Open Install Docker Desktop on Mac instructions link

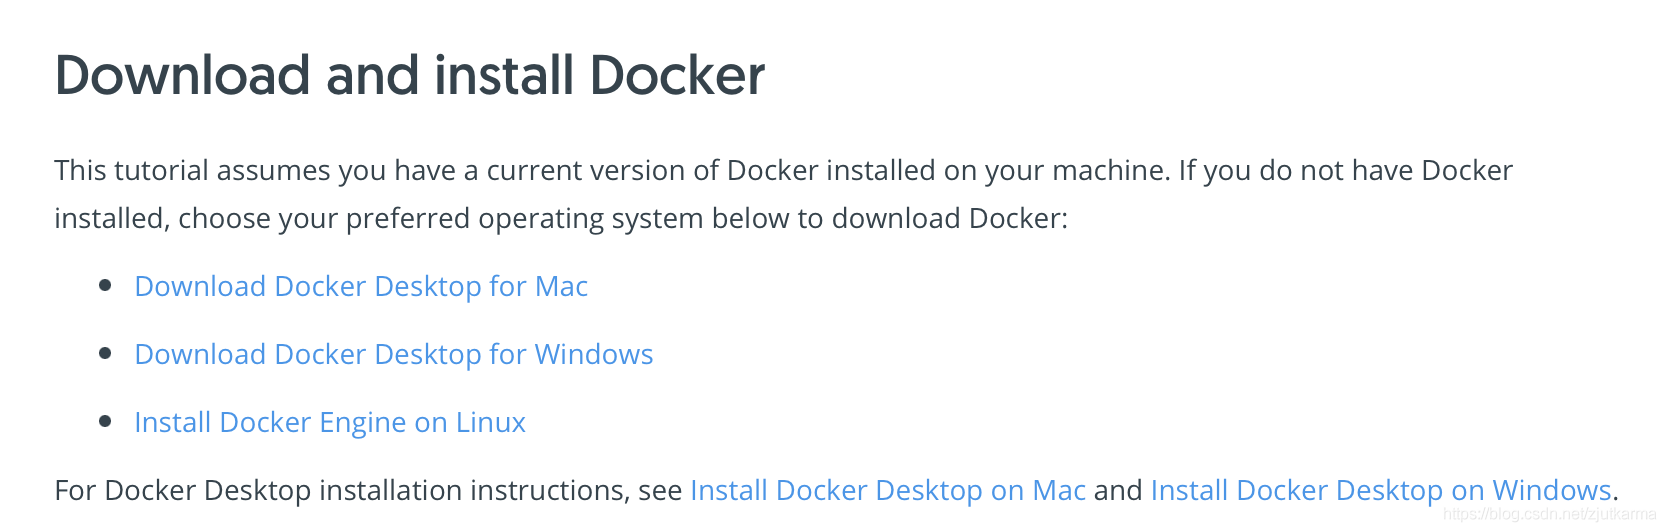point(888,490)
